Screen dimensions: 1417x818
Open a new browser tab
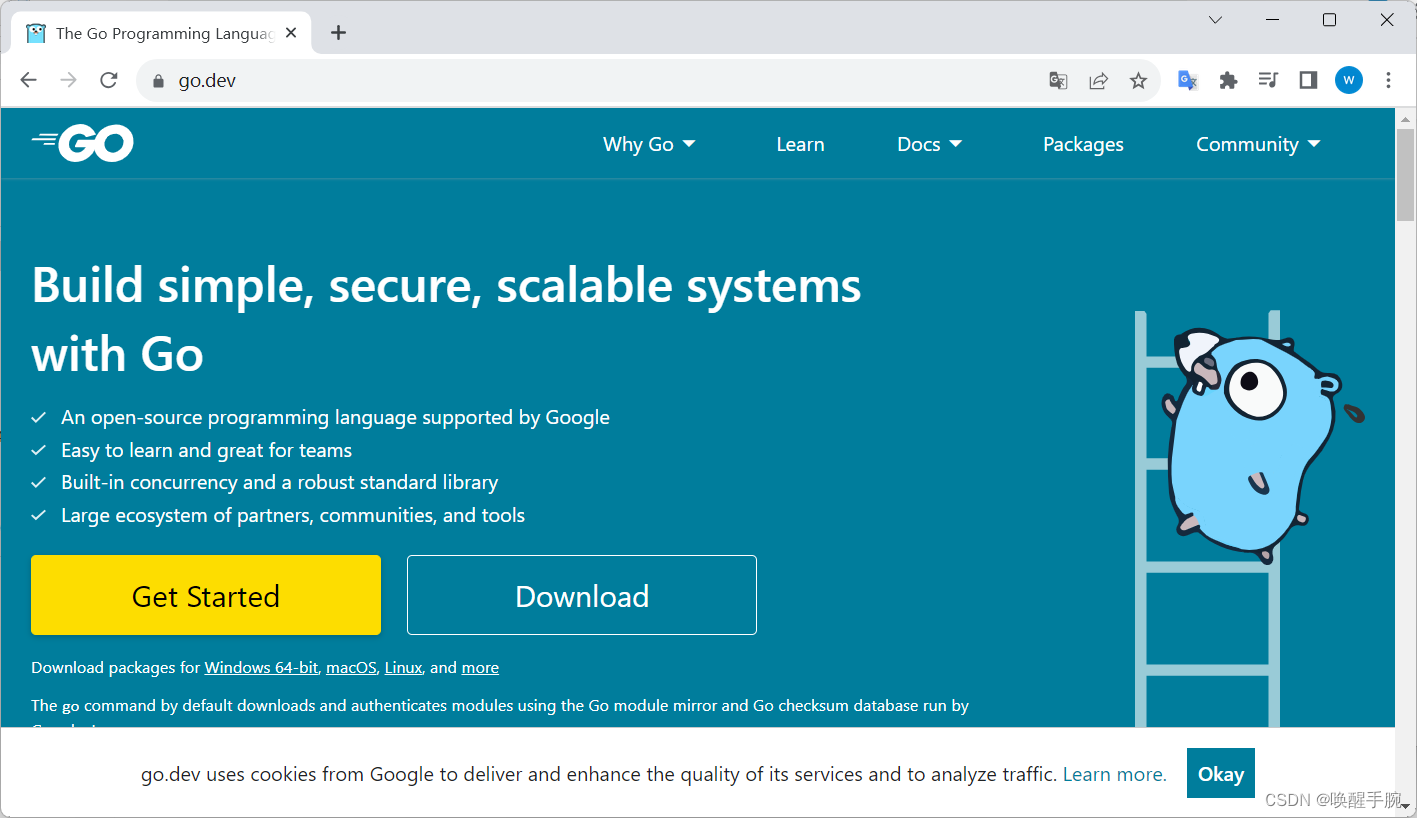(338, 33)
